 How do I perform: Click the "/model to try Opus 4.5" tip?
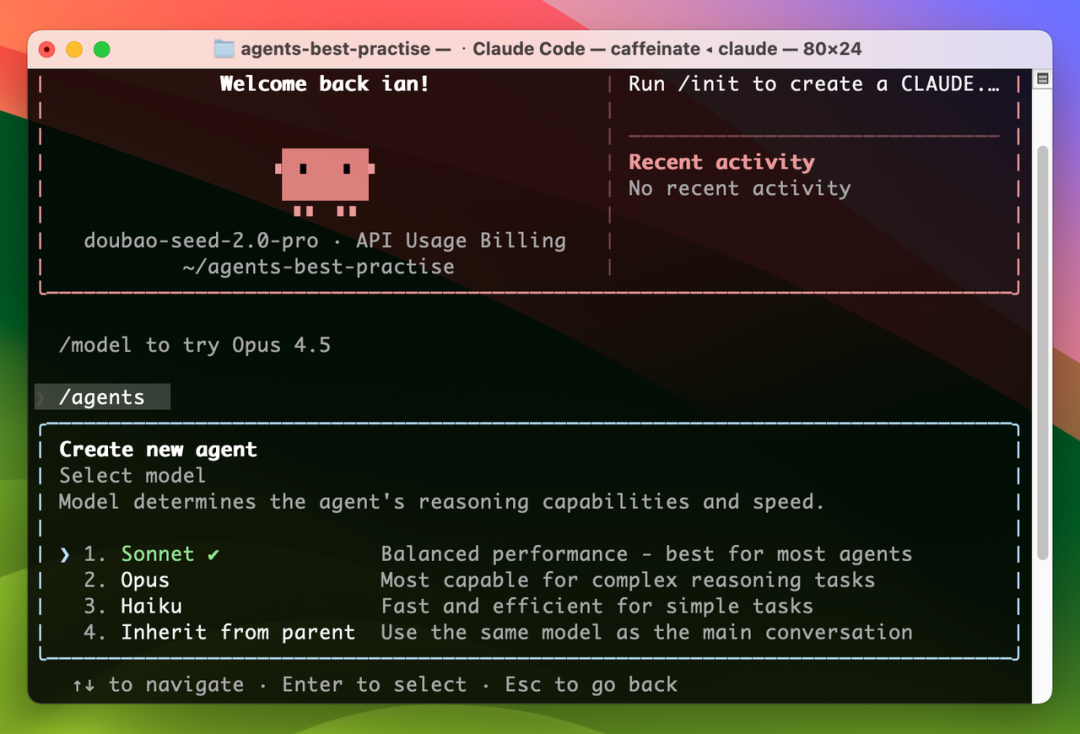click(x=195, y=345)
